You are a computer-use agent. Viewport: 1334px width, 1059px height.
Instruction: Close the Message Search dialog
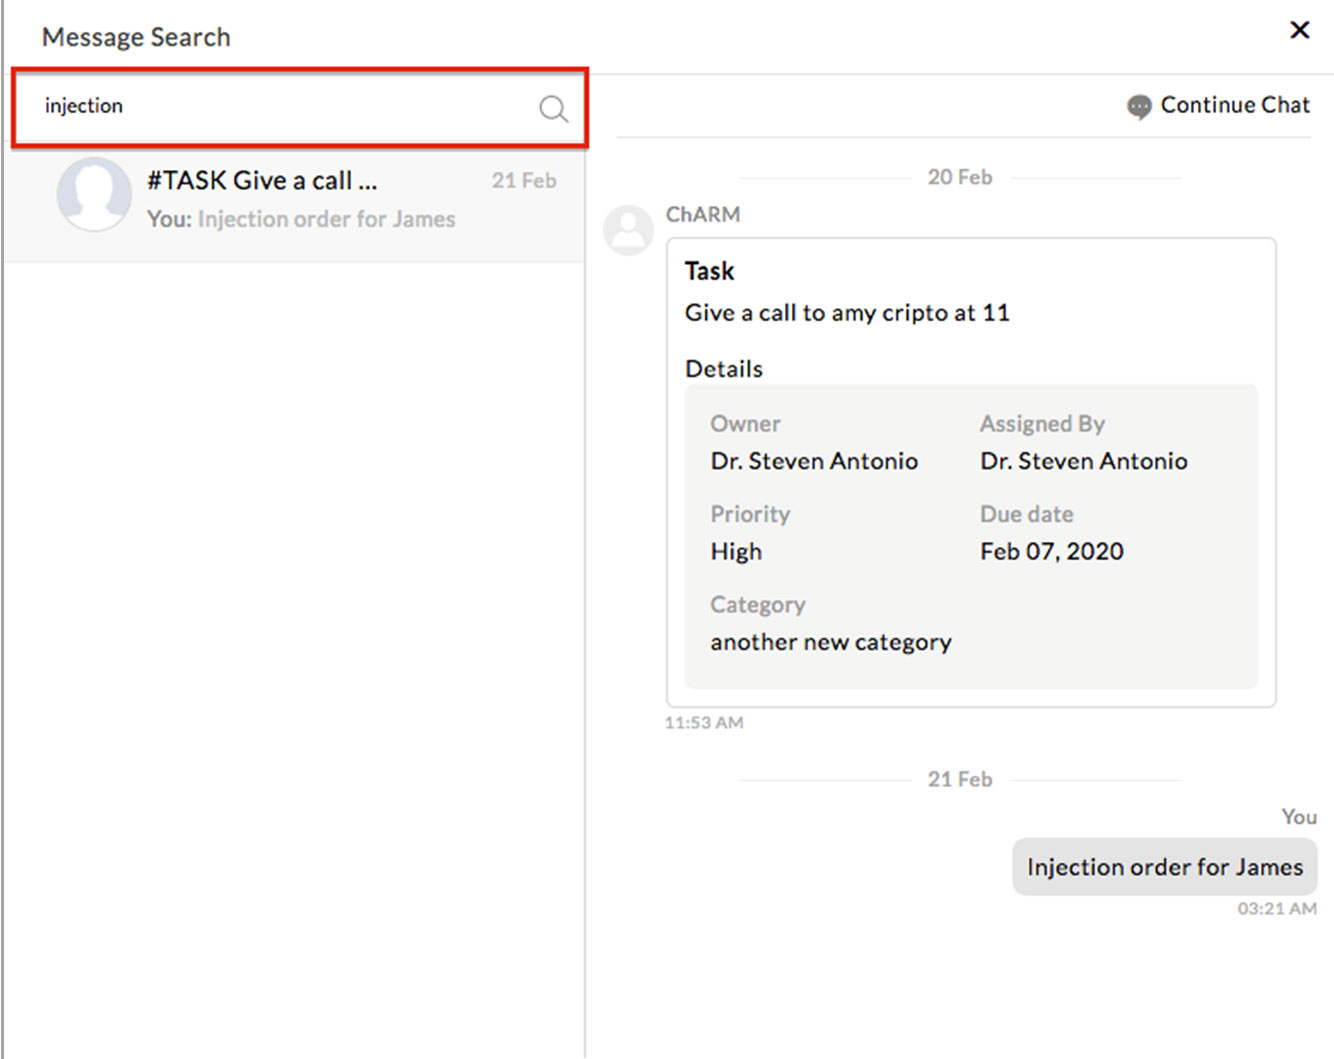(x=1299, y=30)
